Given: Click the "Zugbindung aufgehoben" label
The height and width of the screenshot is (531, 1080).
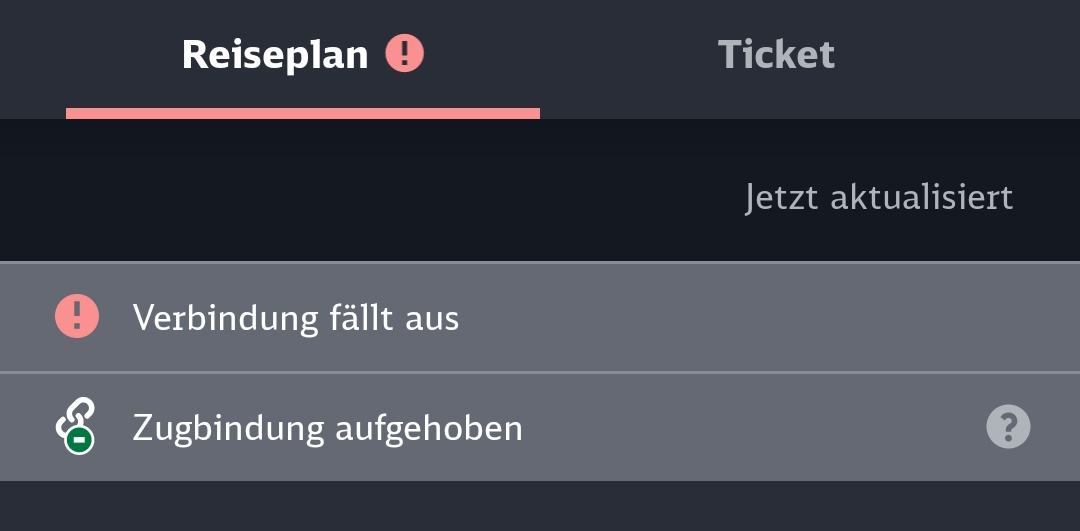Looking at the screenshot, I should click(327, 428).
